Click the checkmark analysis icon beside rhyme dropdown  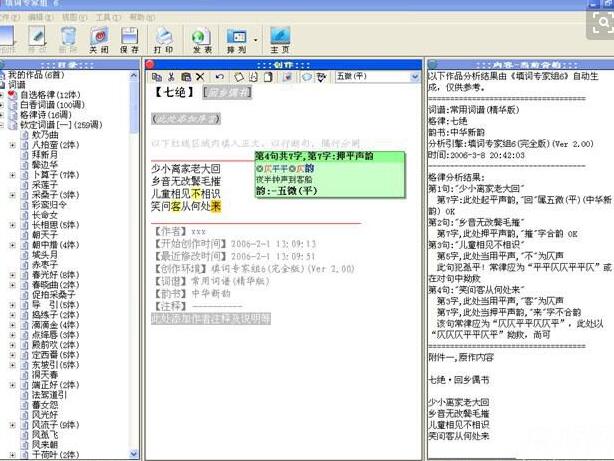(321, 77)
